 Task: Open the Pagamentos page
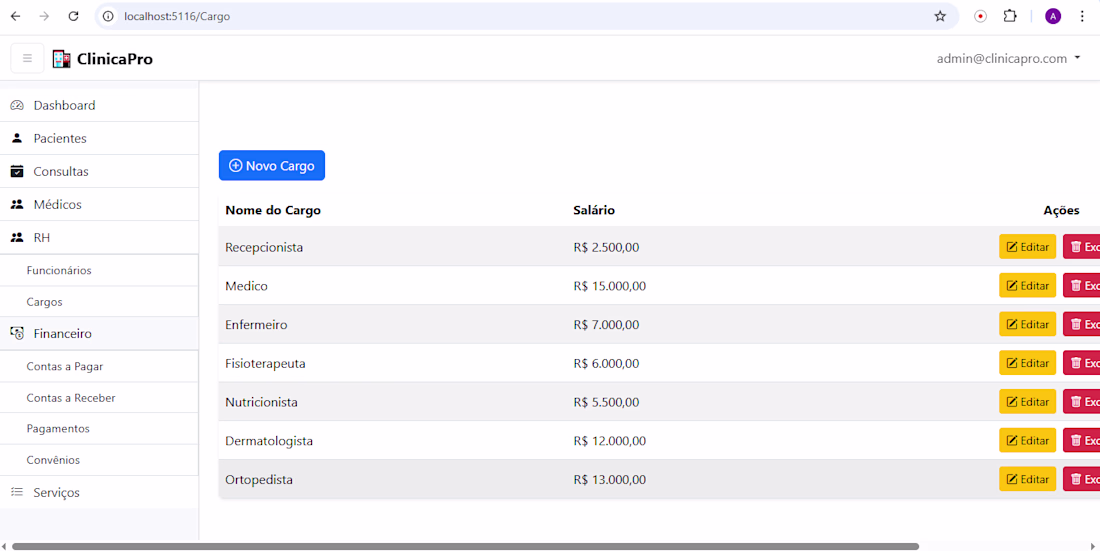click(x=99, y=428)
